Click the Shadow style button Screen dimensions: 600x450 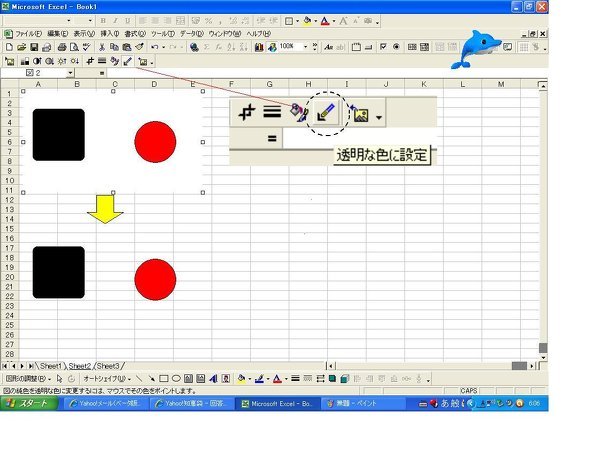332,379
